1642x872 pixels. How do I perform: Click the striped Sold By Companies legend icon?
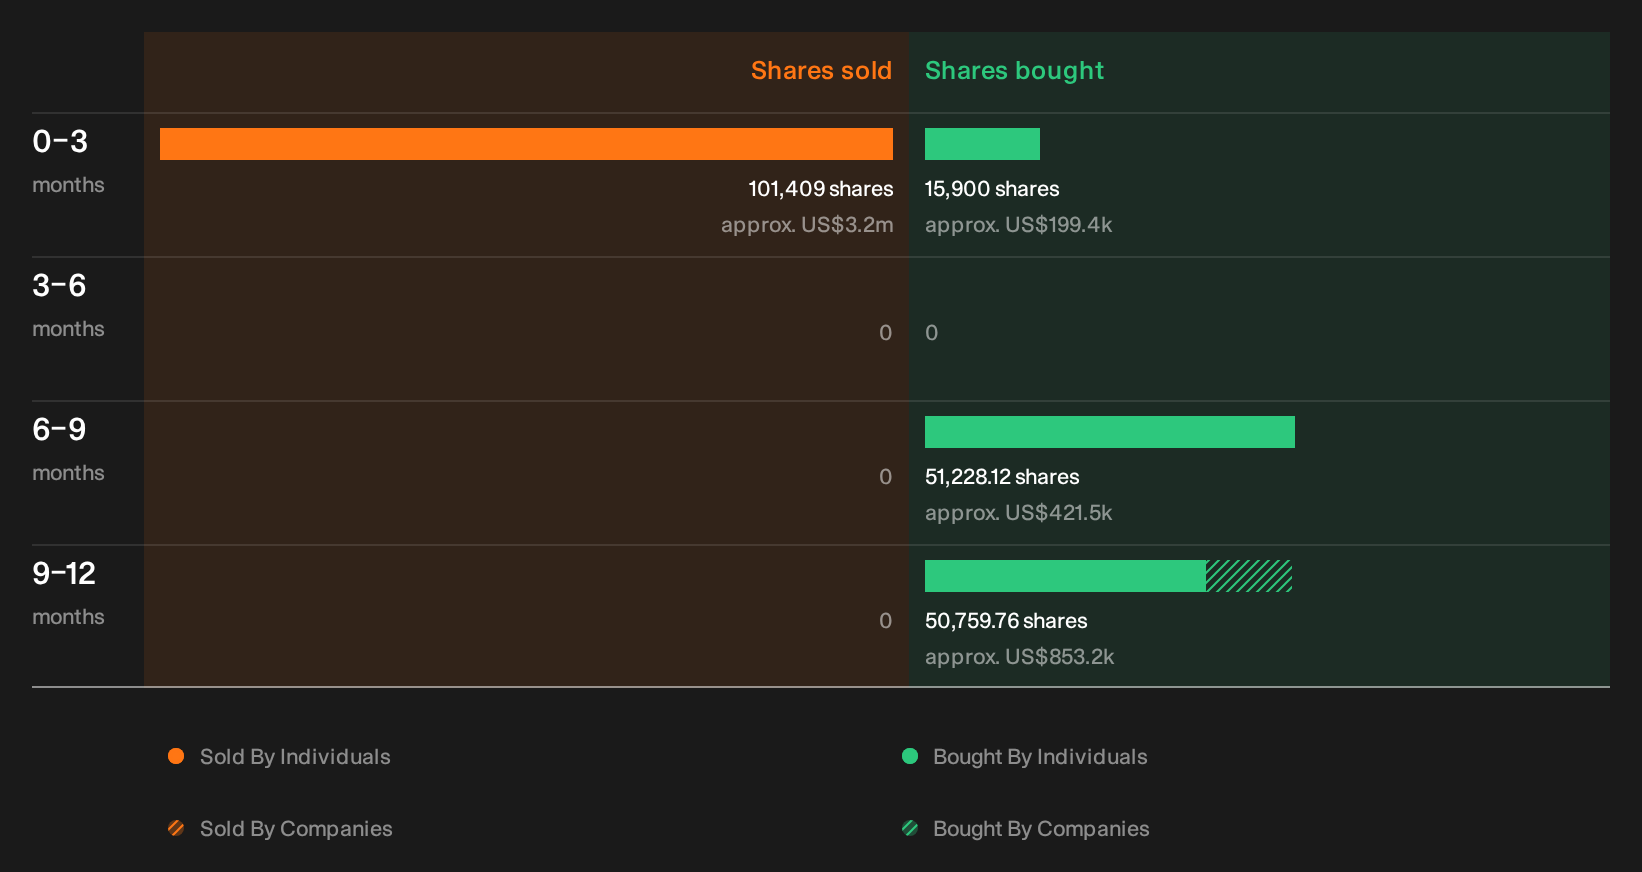point(176,828)
